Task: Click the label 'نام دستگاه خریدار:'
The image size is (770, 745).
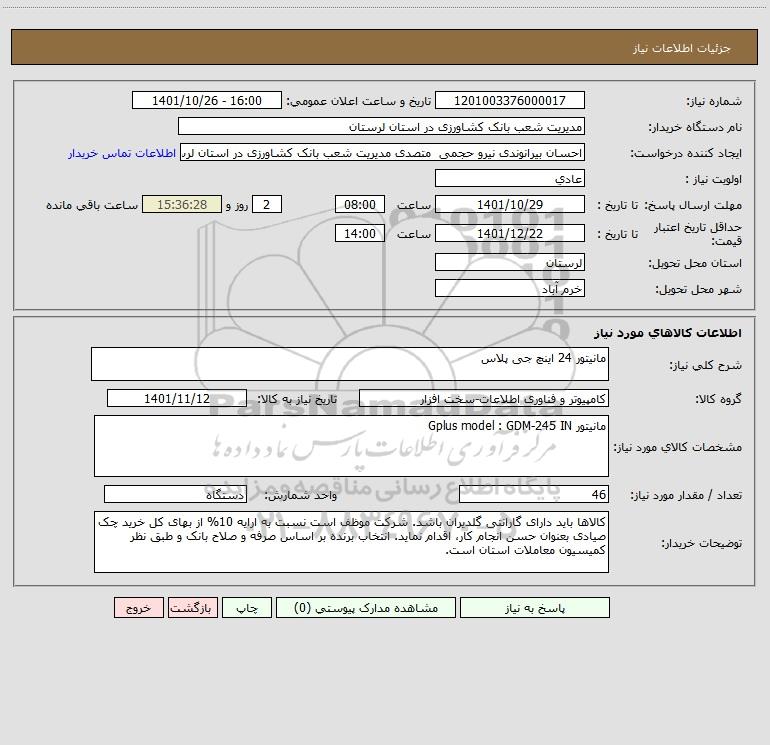Action: (x=695, y=128)
